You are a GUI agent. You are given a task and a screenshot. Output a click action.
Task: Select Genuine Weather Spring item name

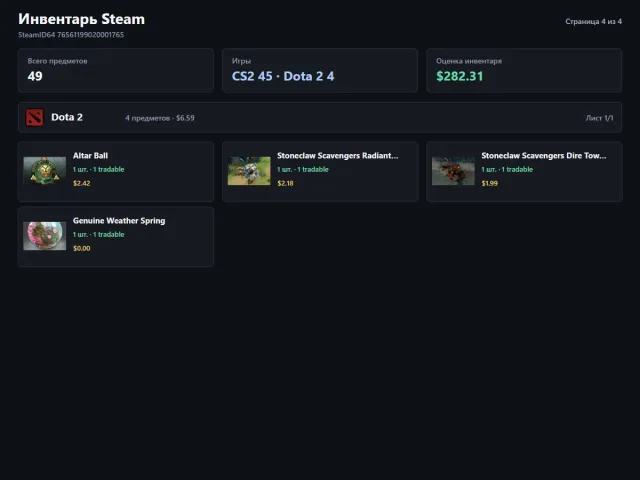(x=119, y=221)
